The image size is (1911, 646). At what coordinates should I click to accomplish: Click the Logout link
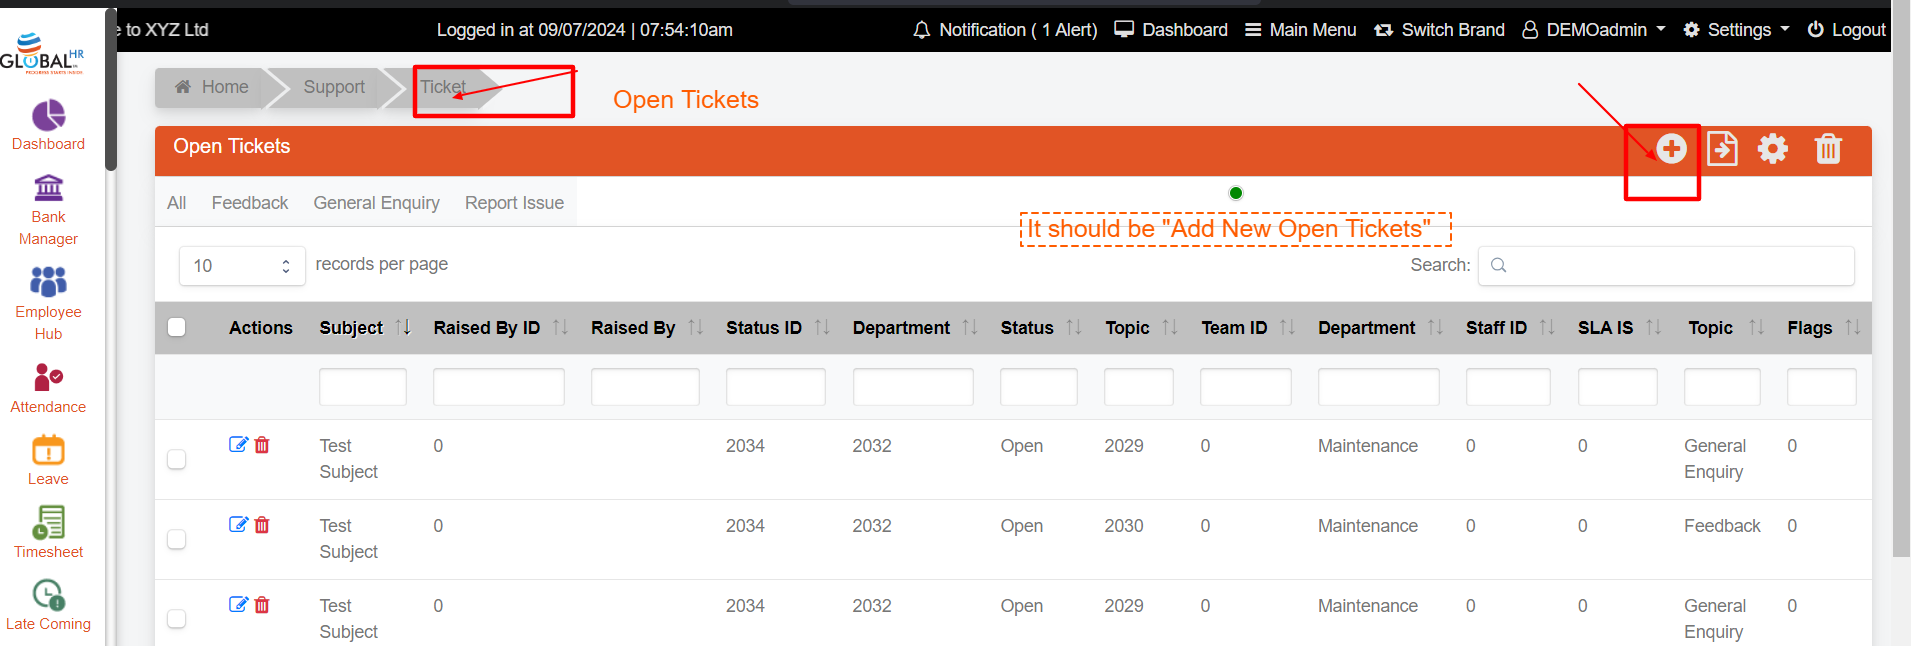click(x=1846, y=30)
